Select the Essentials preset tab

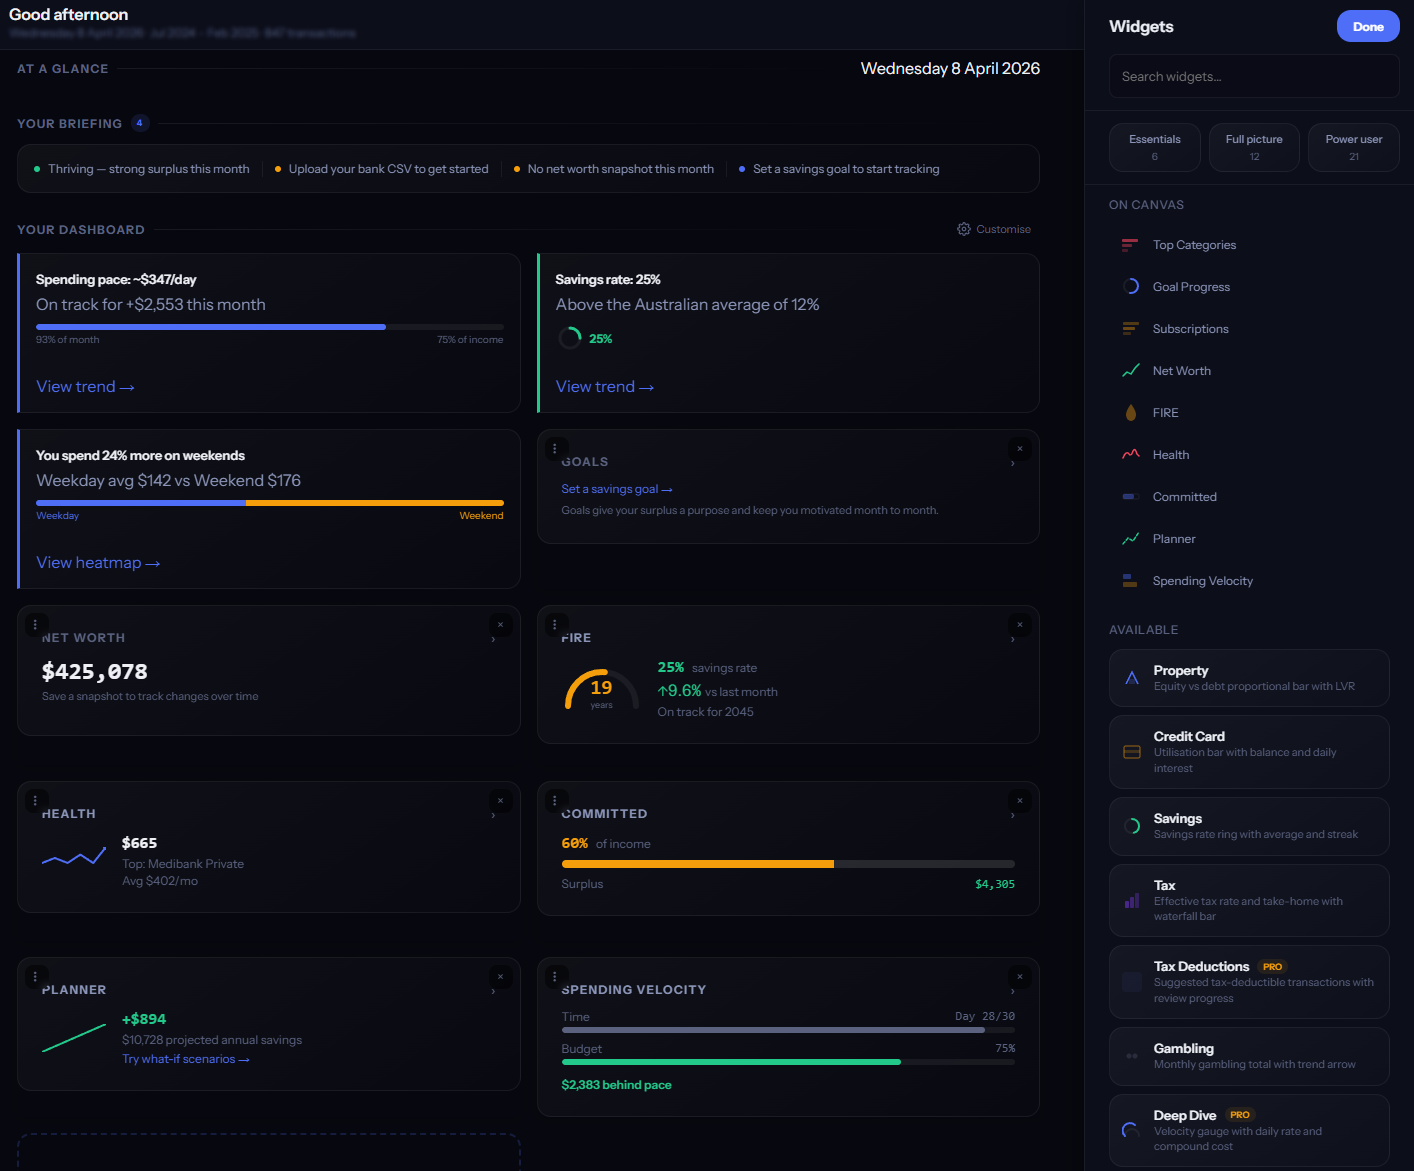pos(1154,147)
